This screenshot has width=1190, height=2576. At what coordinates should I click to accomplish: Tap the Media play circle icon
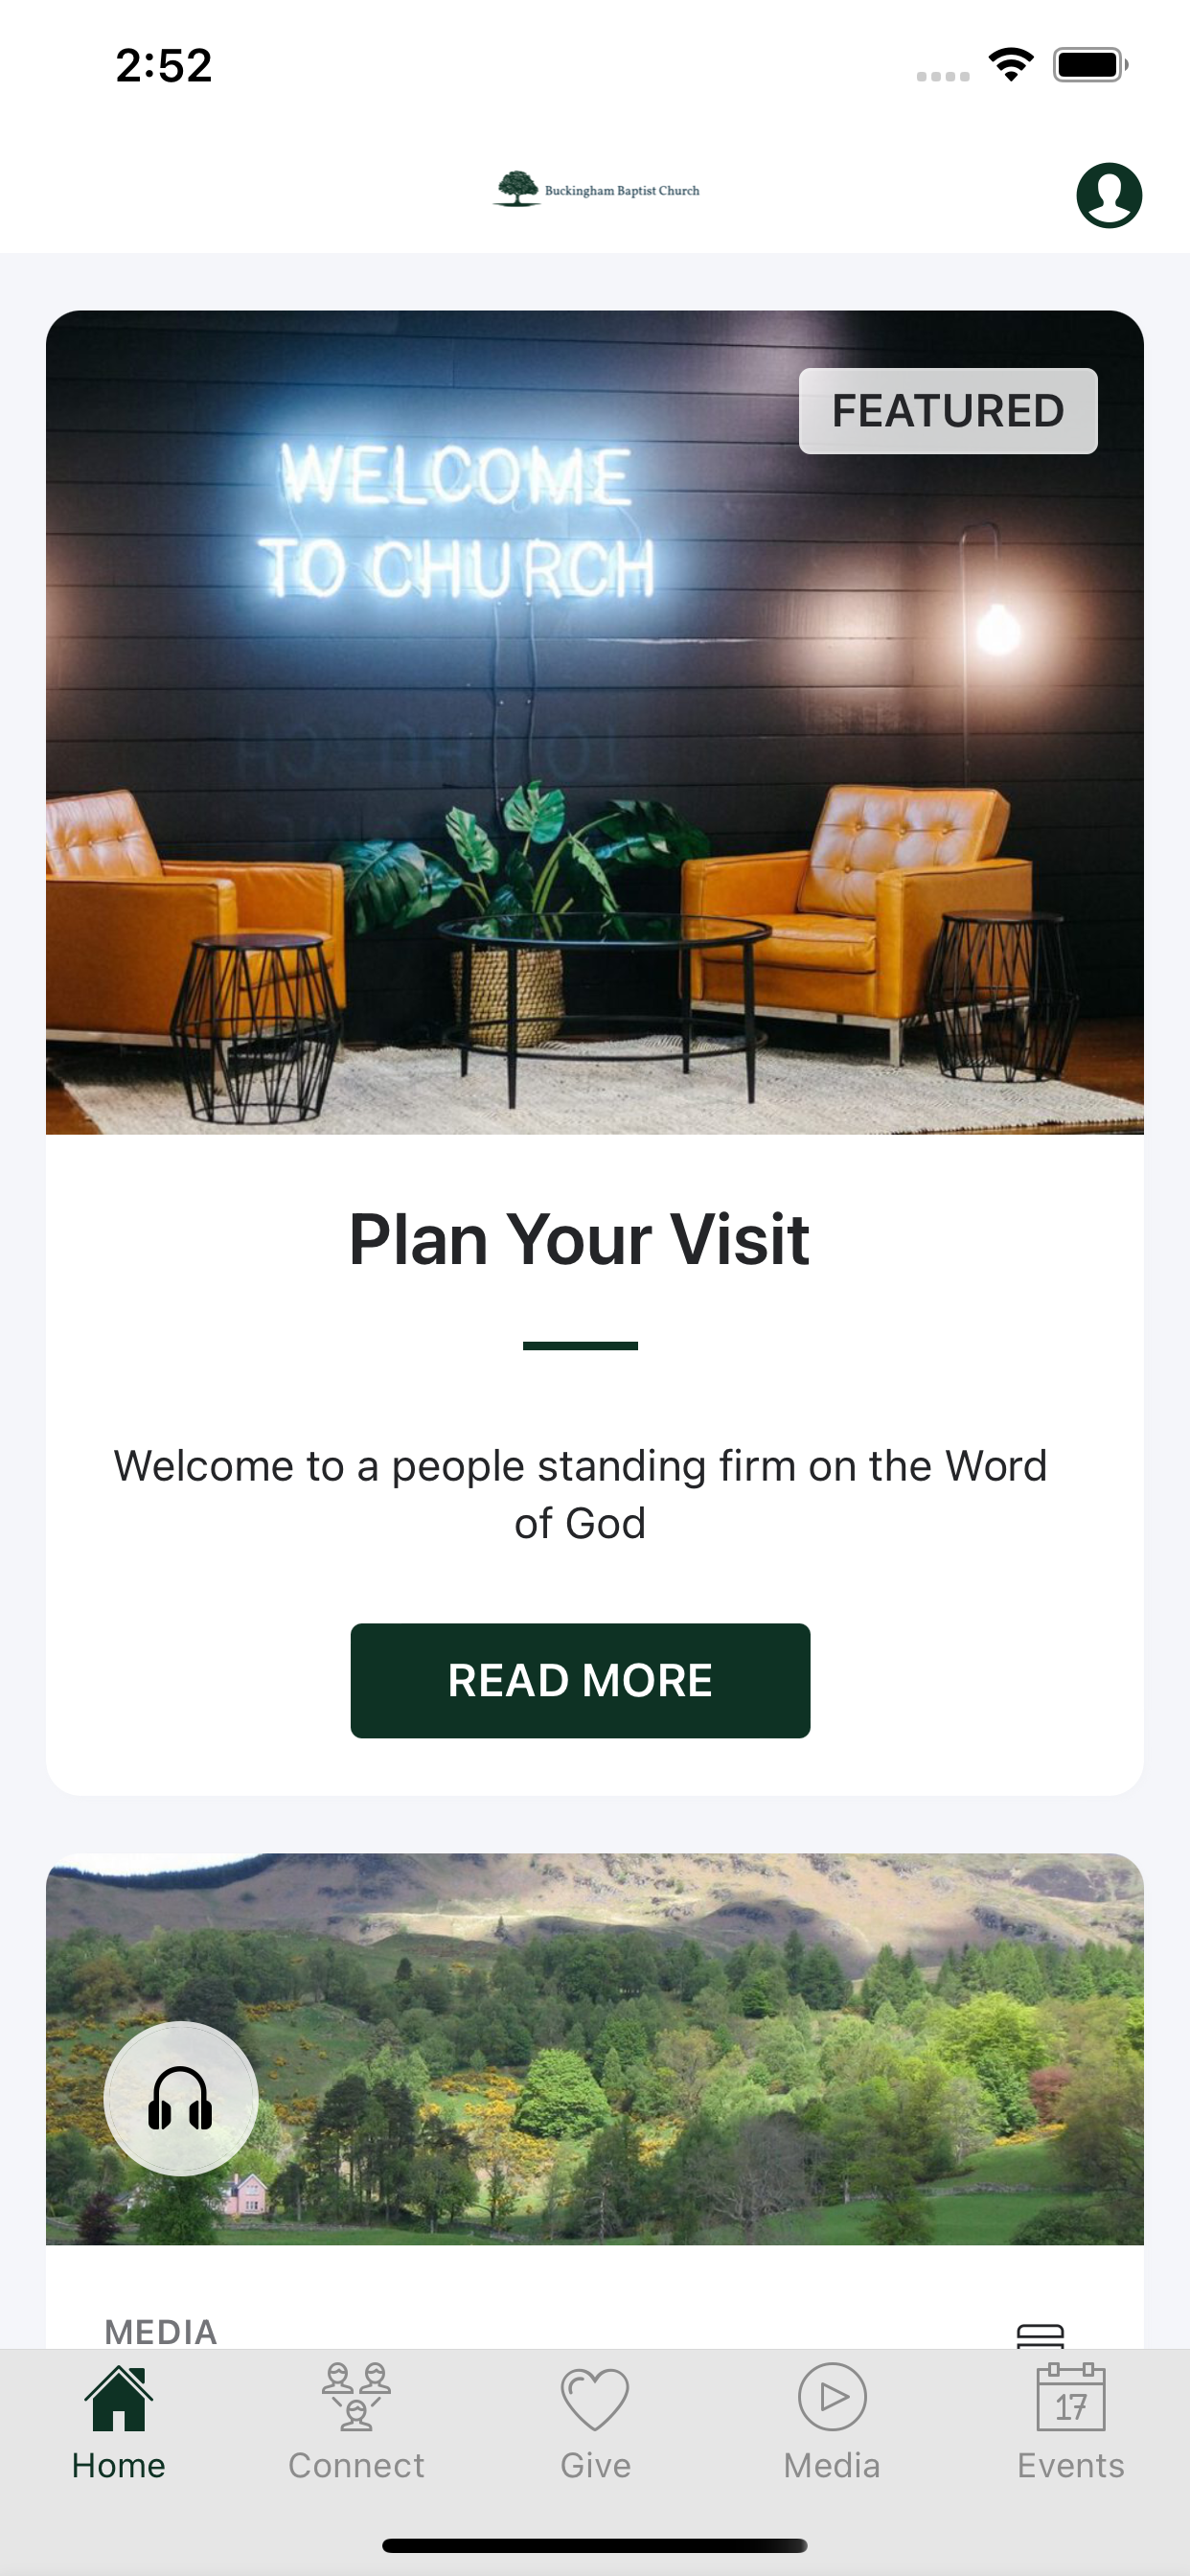832,2397
